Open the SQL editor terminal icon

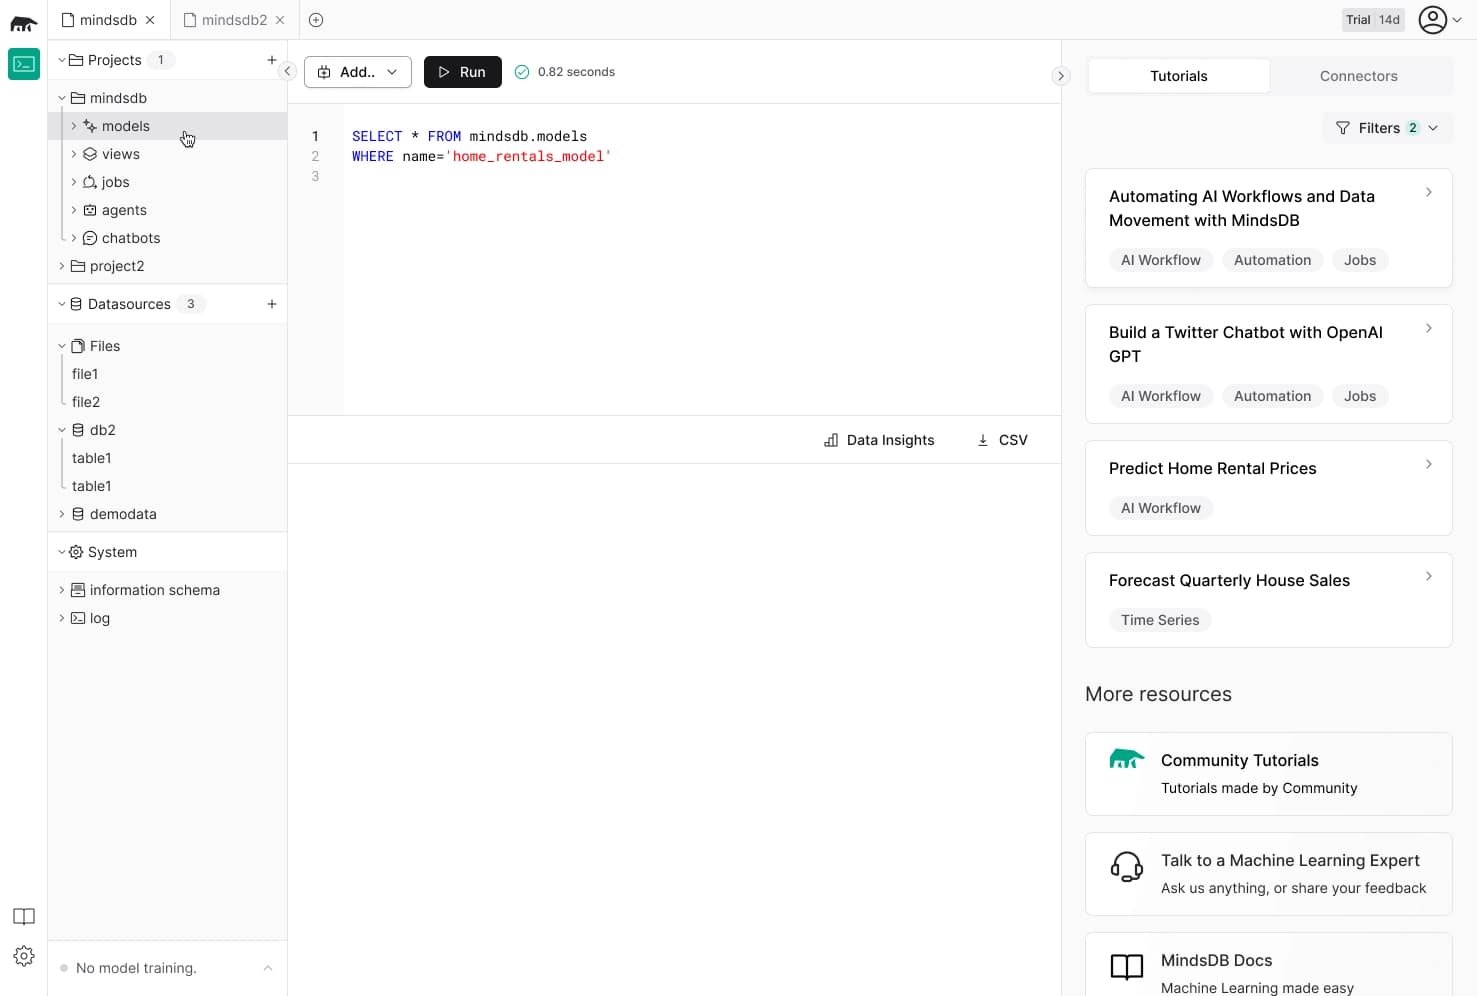pos(24,64)
